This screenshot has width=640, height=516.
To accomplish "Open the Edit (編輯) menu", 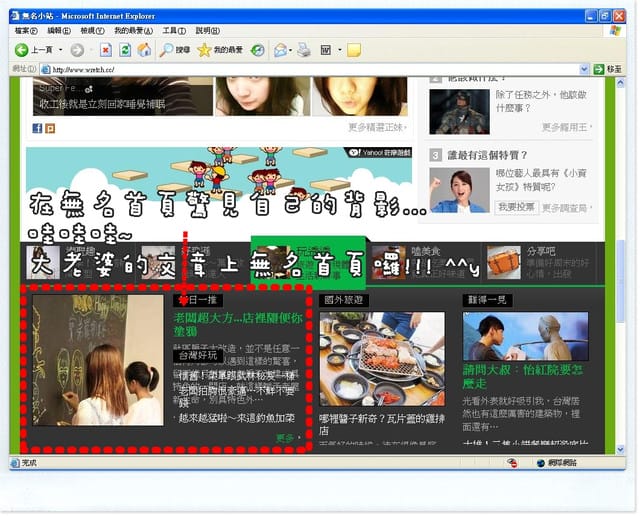I will click(x=59, y=31).
